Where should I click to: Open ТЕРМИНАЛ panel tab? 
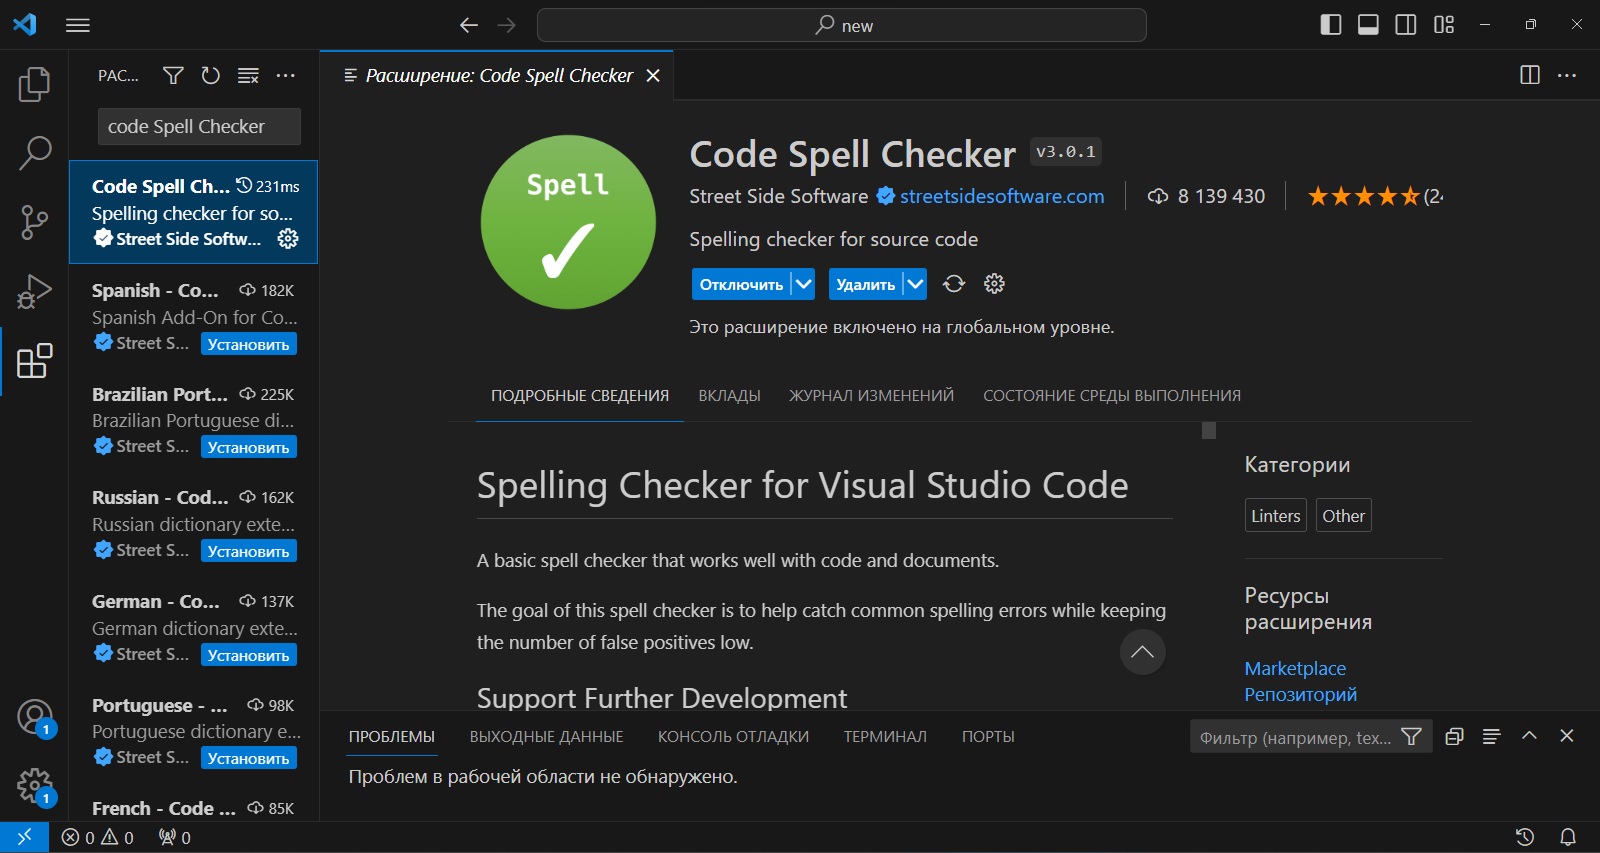885,737
